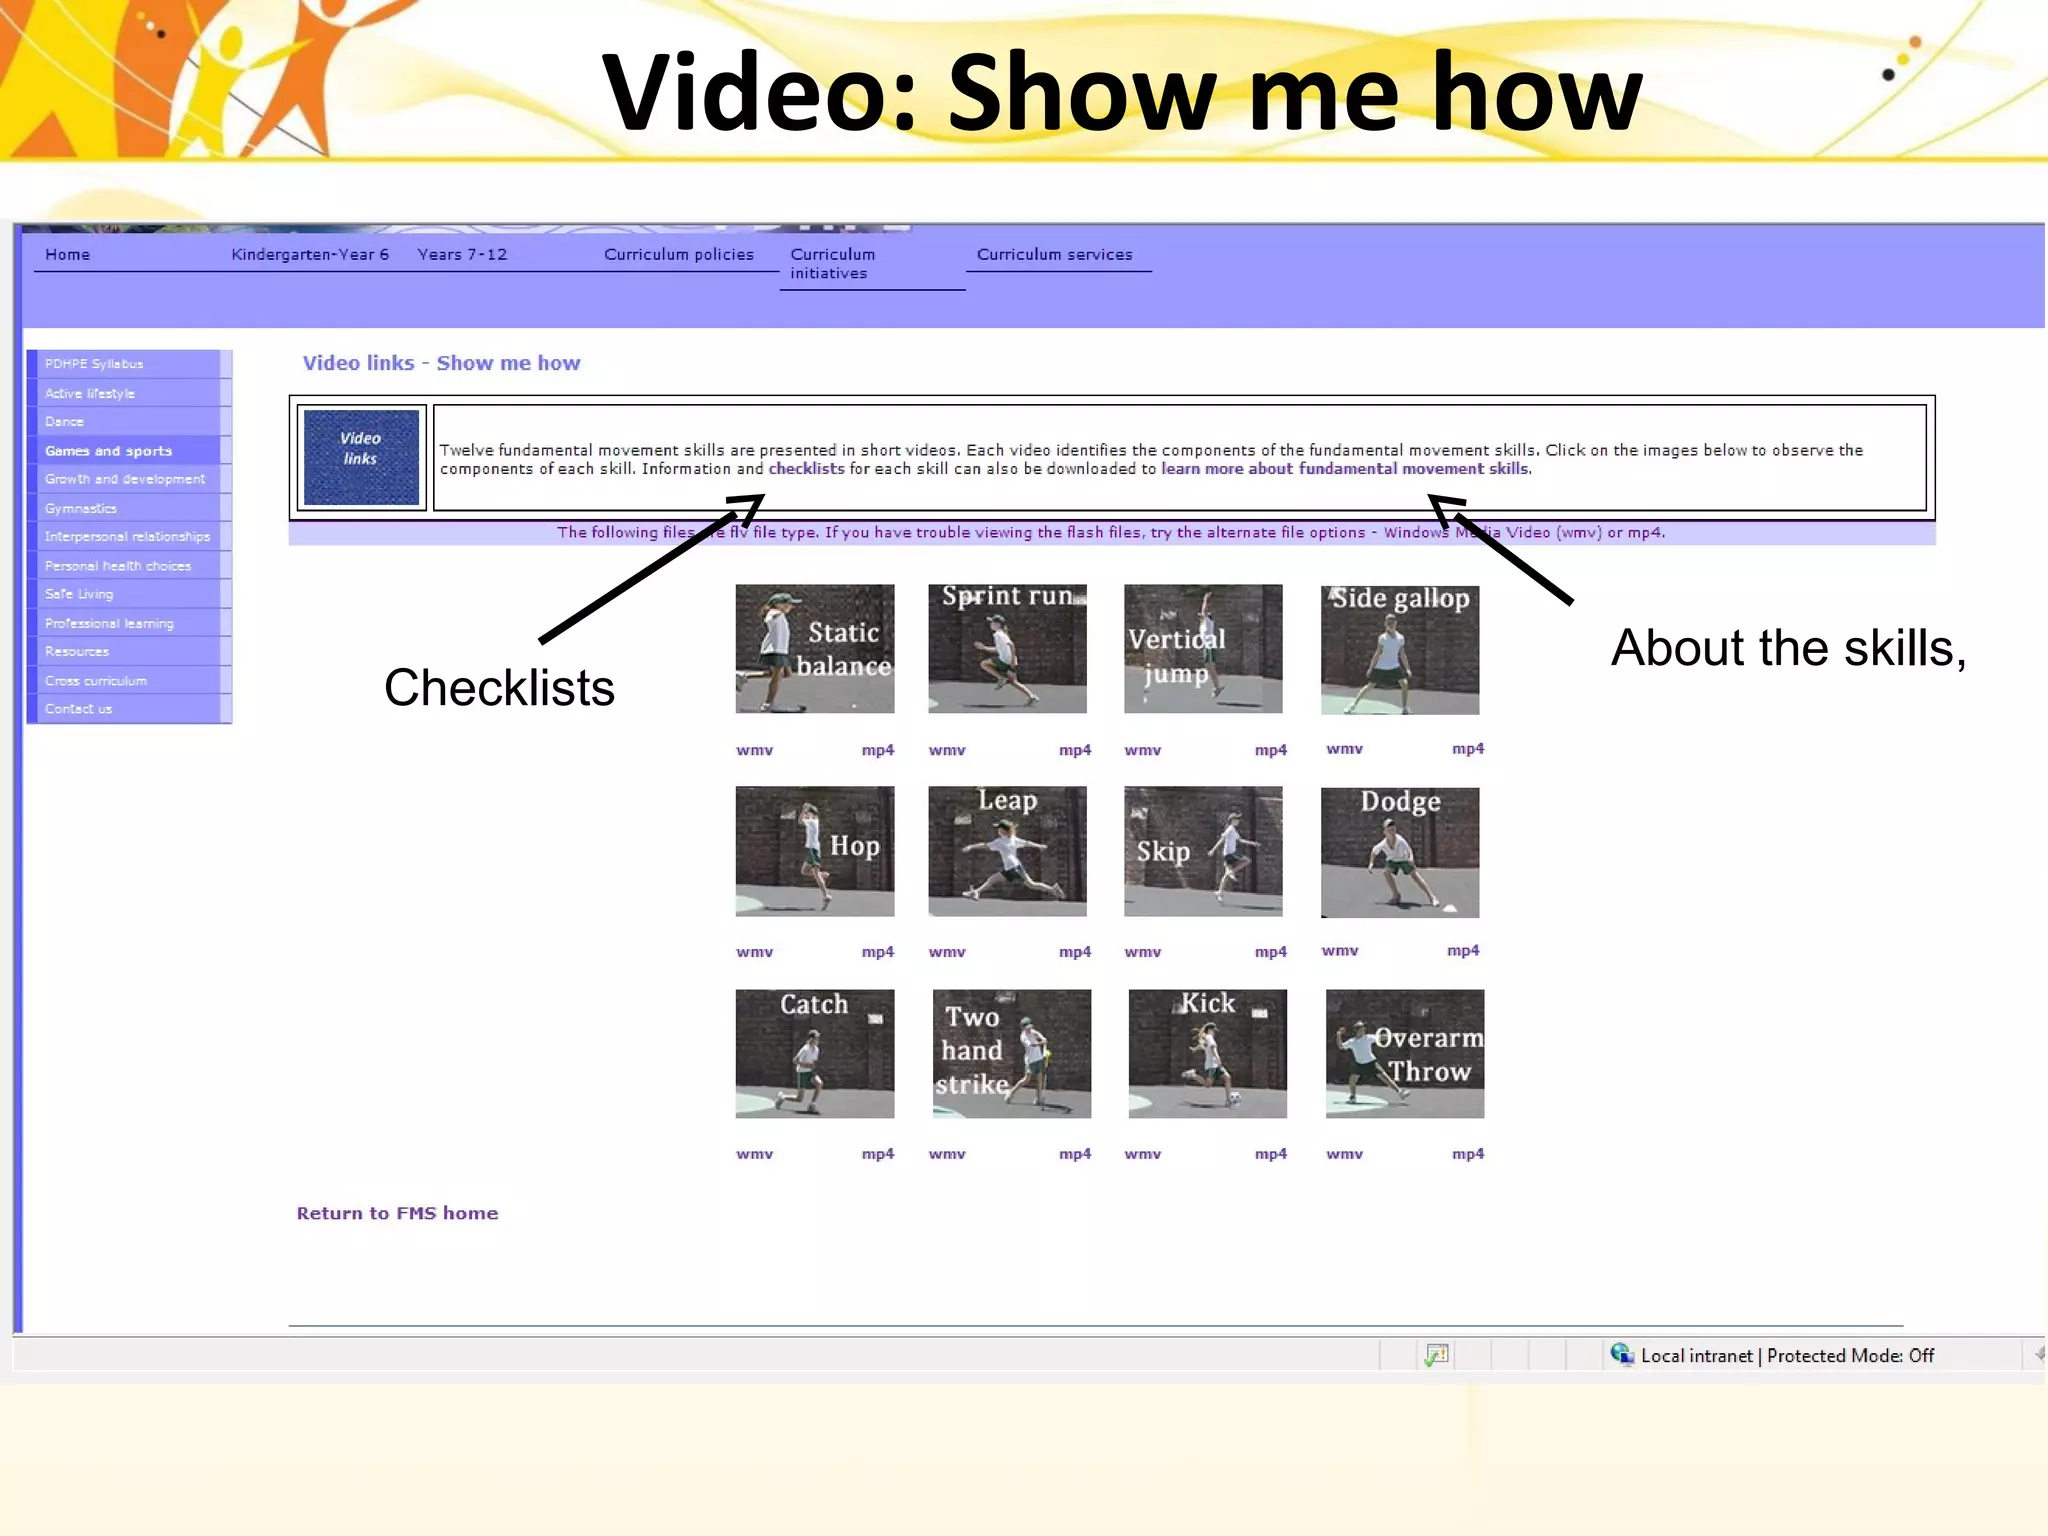Download Dodge mp4 file
Image resolution: width=2048 pixels, height=1536 pixels.
point(1463,951)
